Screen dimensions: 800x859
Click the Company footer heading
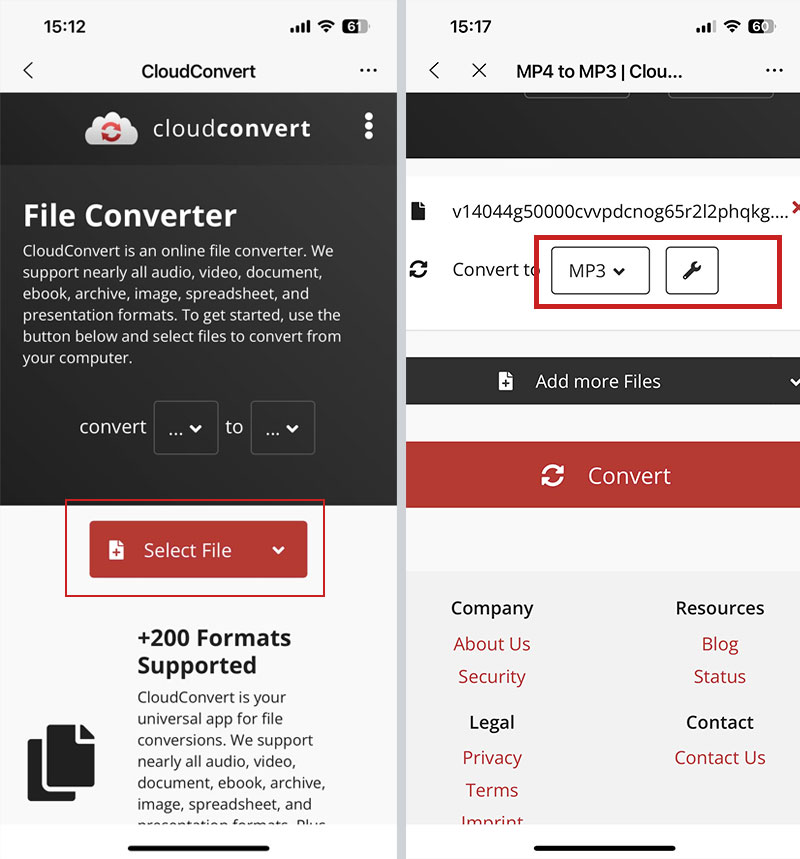[x=492, y=609]
